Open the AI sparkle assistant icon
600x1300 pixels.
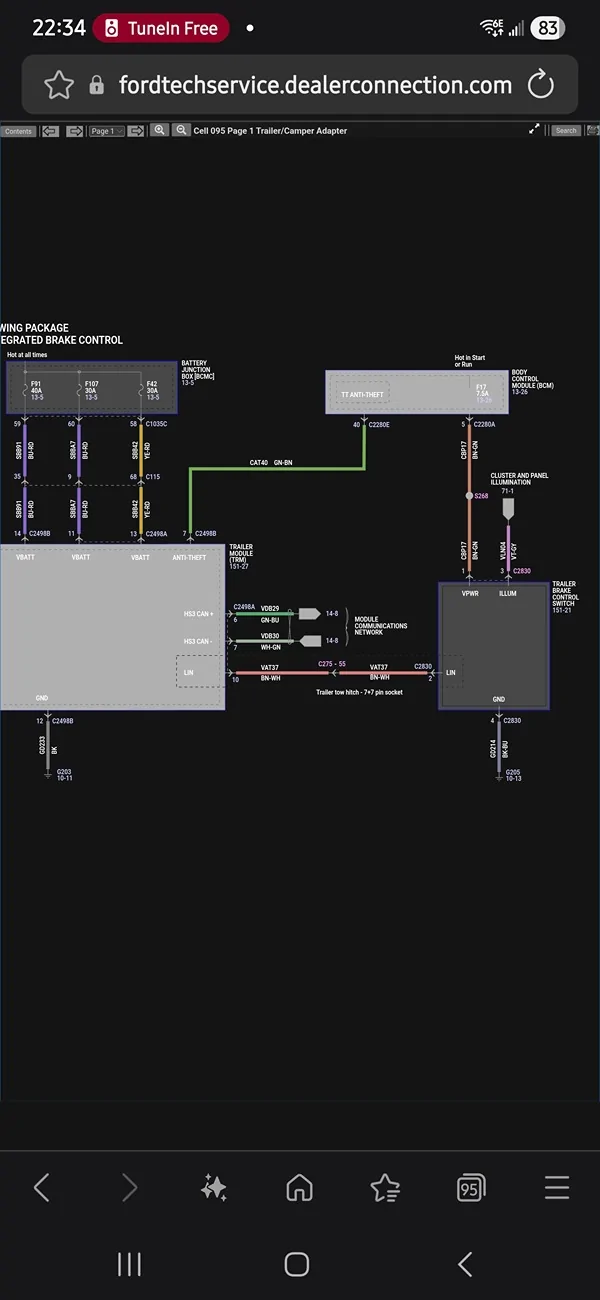(x=214, y=1188)
